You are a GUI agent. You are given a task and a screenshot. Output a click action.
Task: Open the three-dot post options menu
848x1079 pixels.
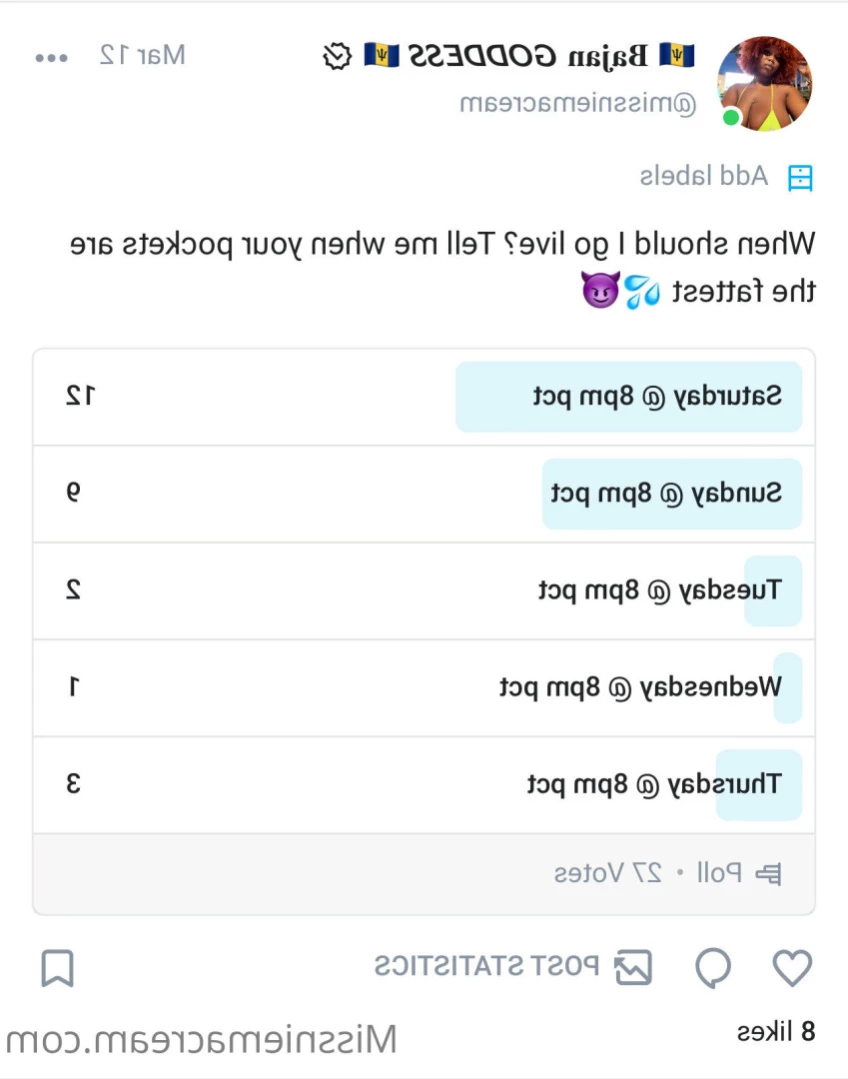pos(52,58)
